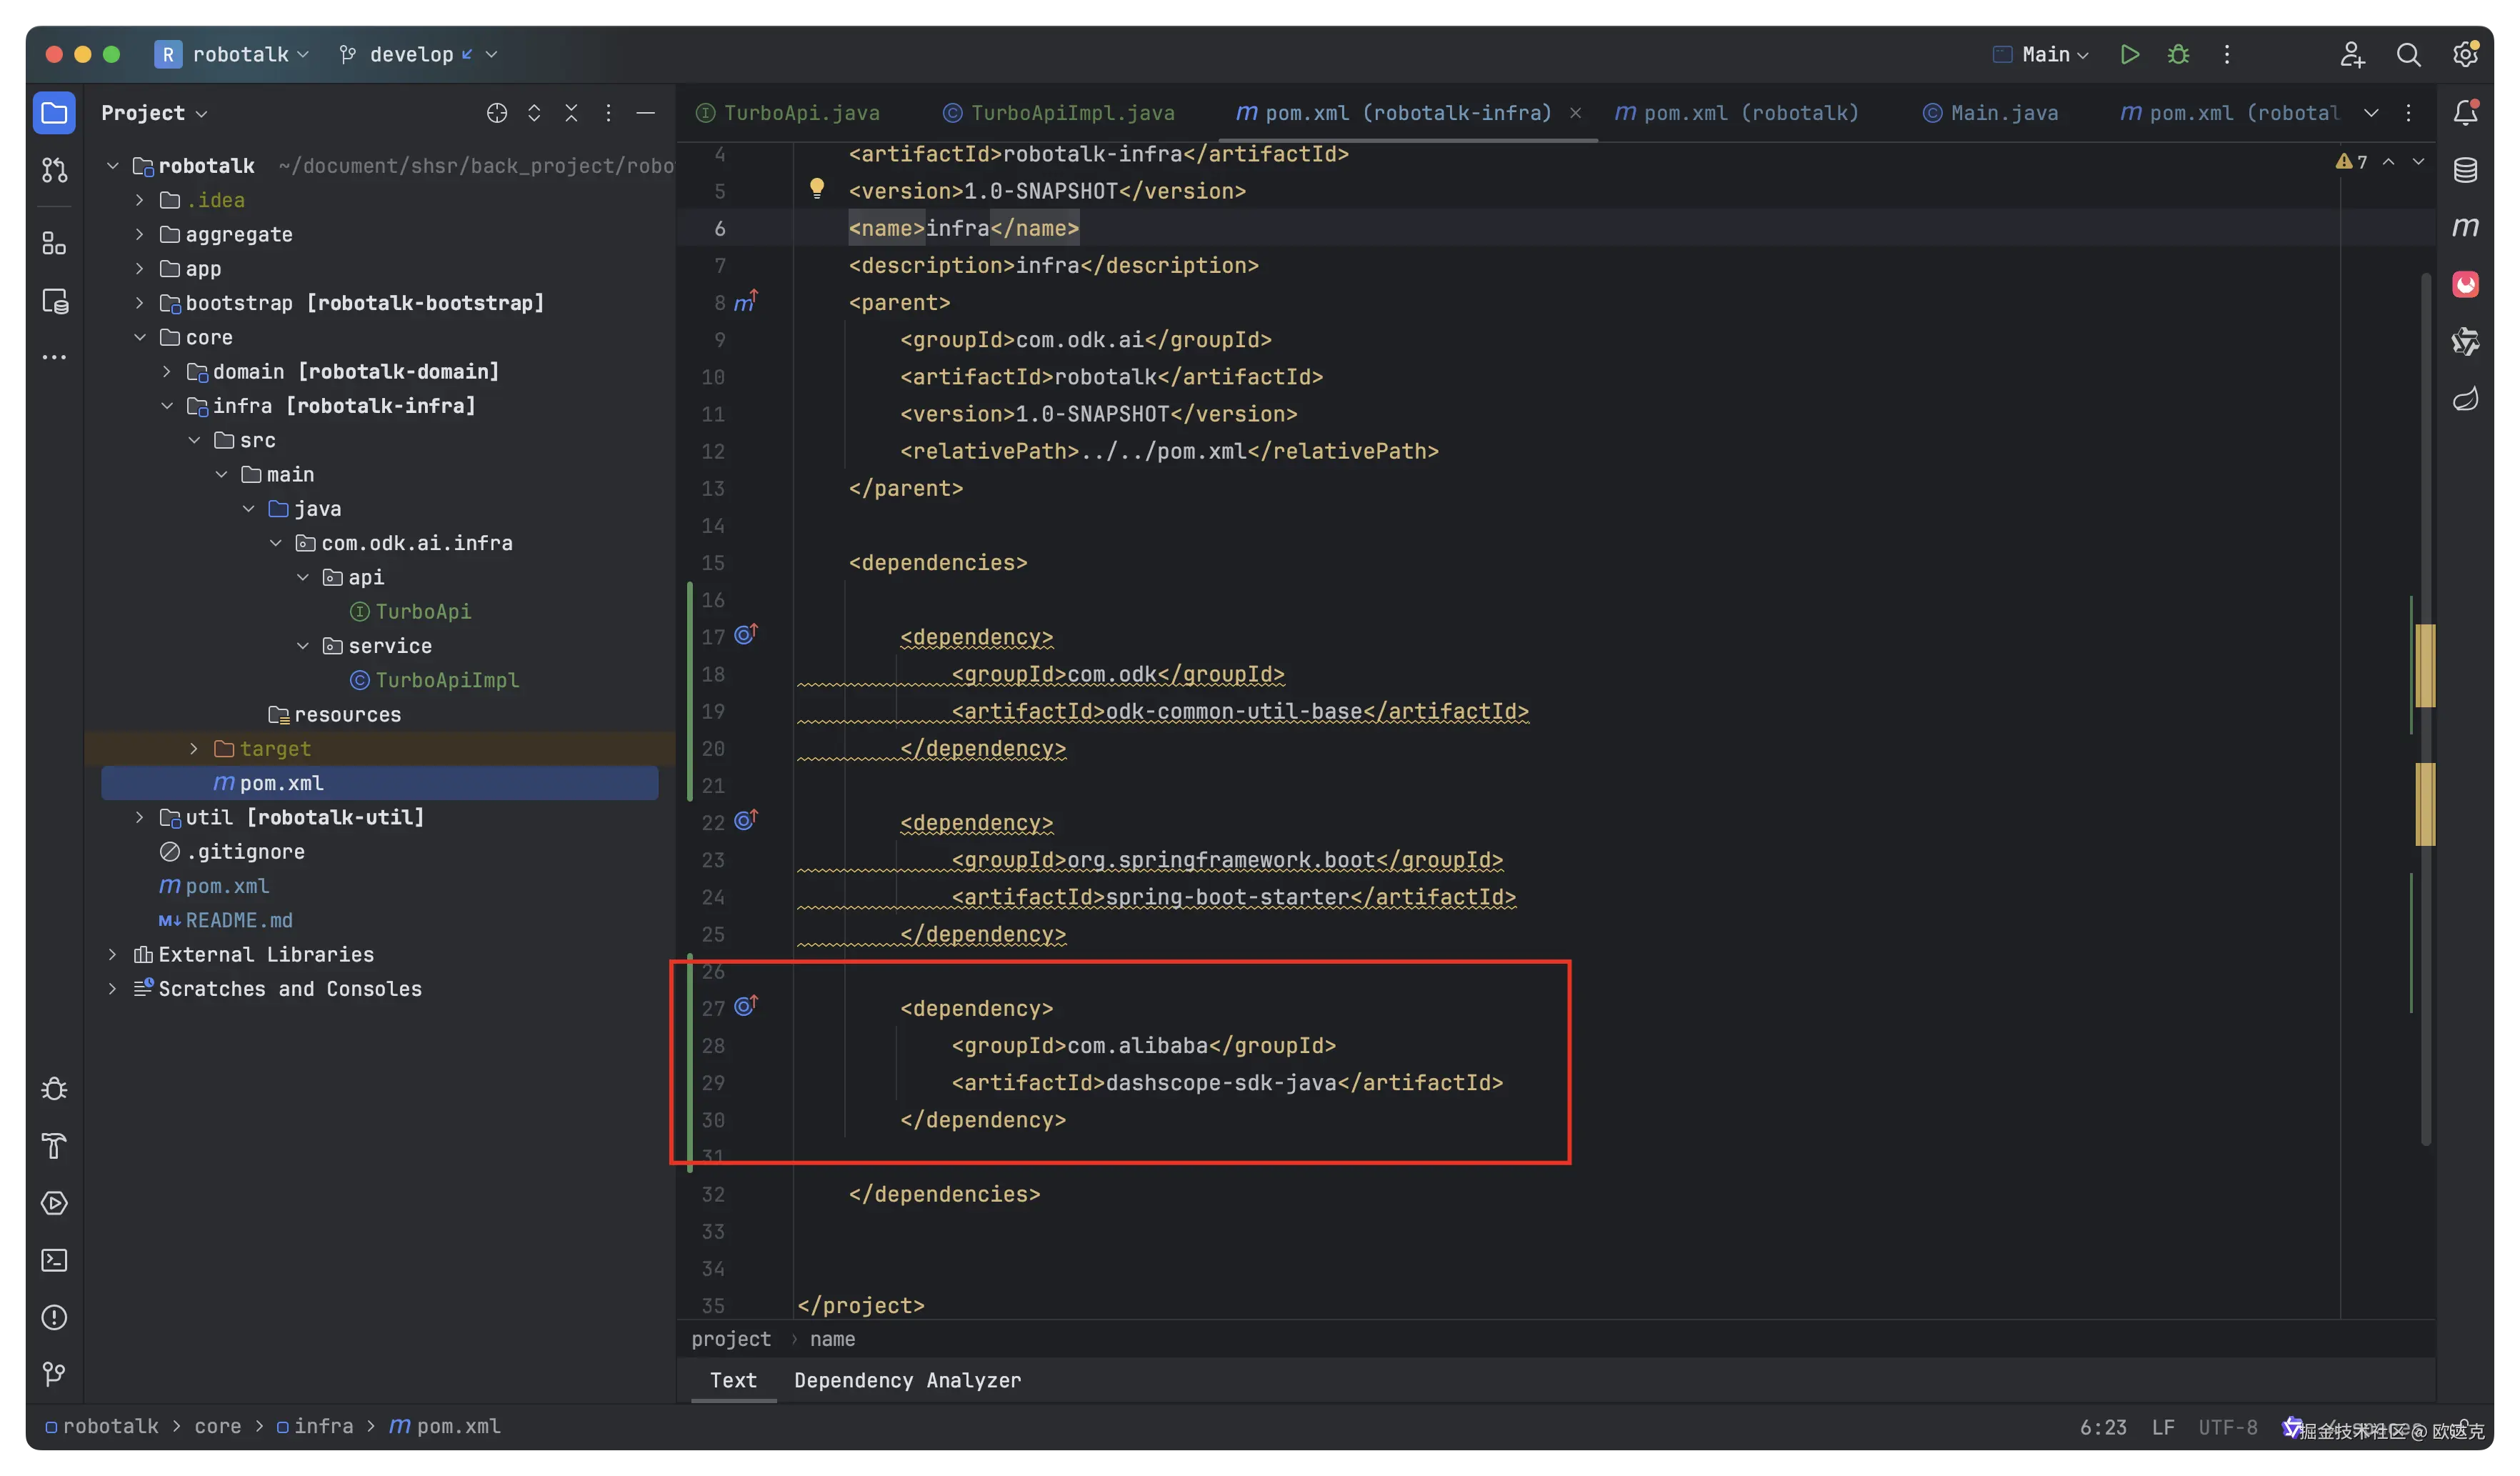
Task: Click the Select Opened File target icon
Action: click(x=496, y=113)
